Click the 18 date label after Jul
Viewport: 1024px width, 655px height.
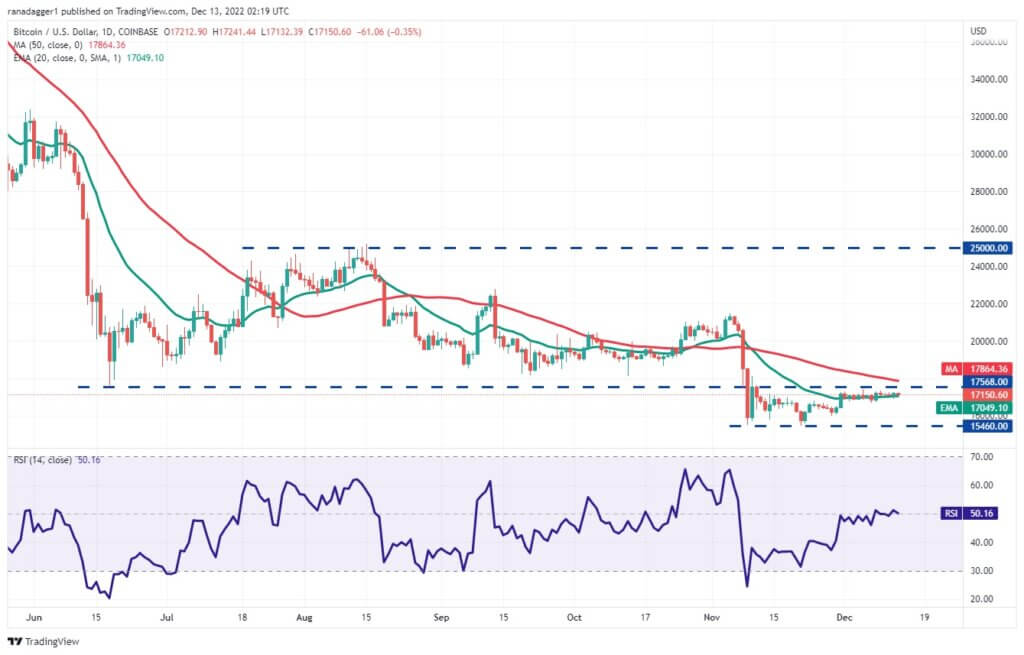click(x=242, y=617)
